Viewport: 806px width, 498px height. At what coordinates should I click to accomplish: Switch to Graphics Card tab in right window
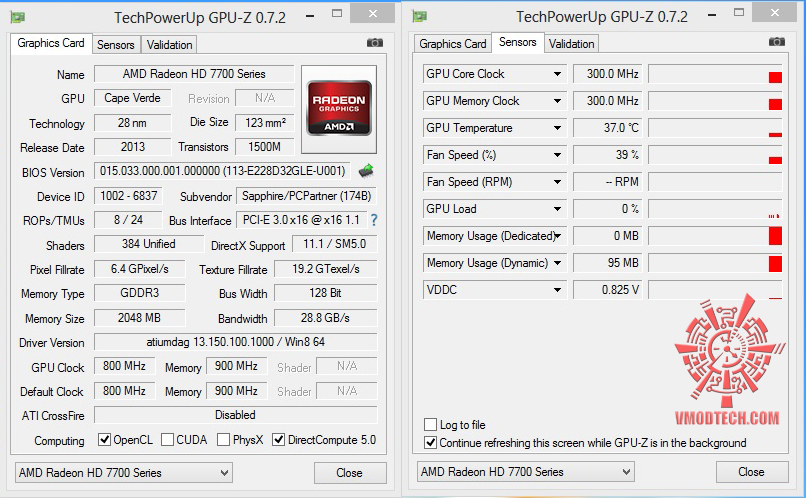(x=452, y=44)
